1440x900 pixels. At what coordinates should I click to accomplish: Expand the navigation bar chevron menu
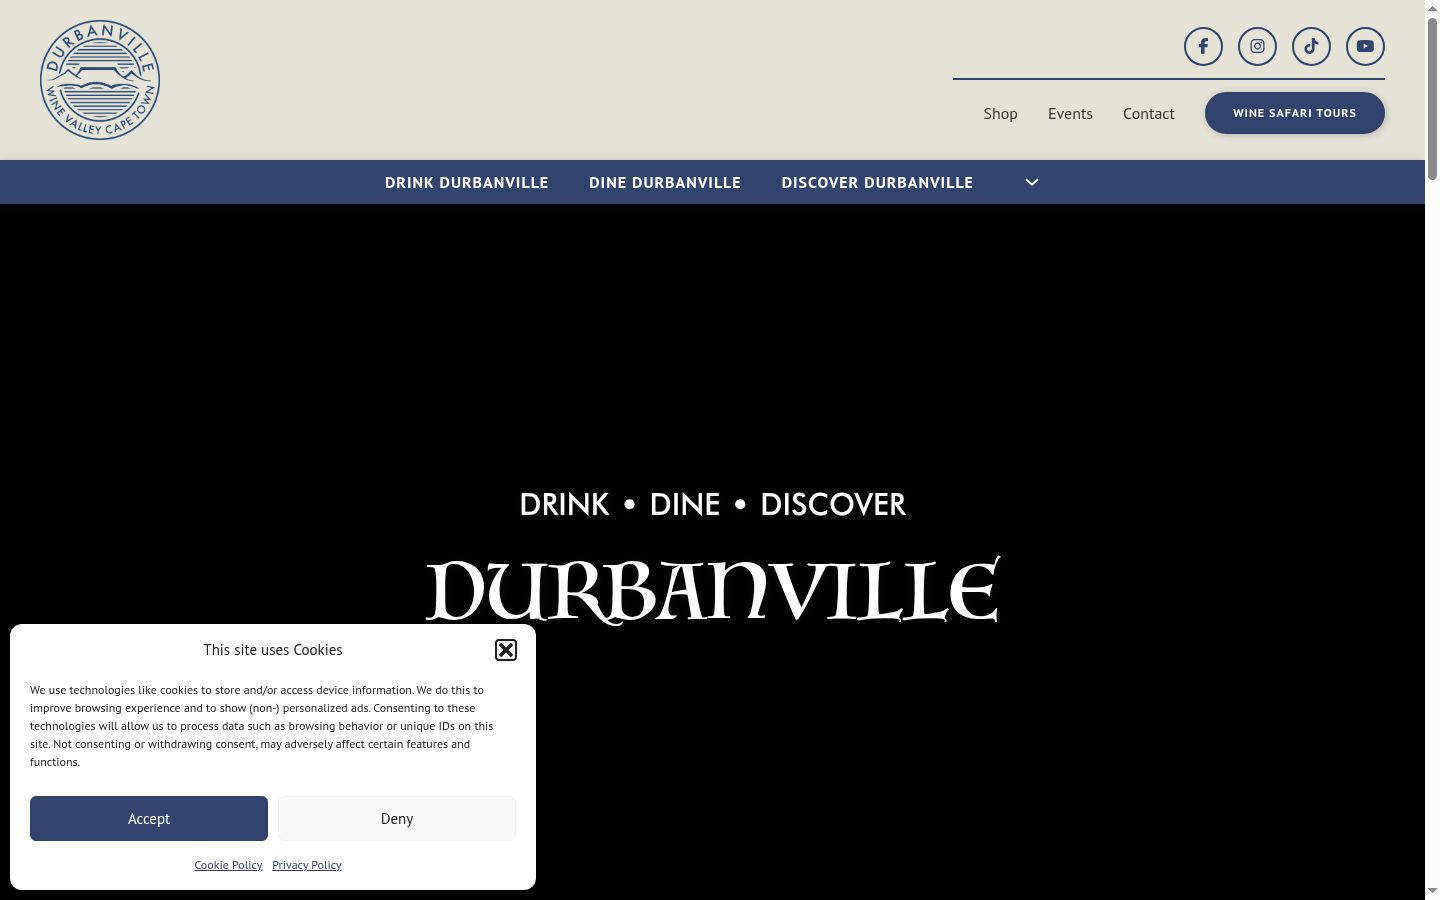tap(1032, 182)
